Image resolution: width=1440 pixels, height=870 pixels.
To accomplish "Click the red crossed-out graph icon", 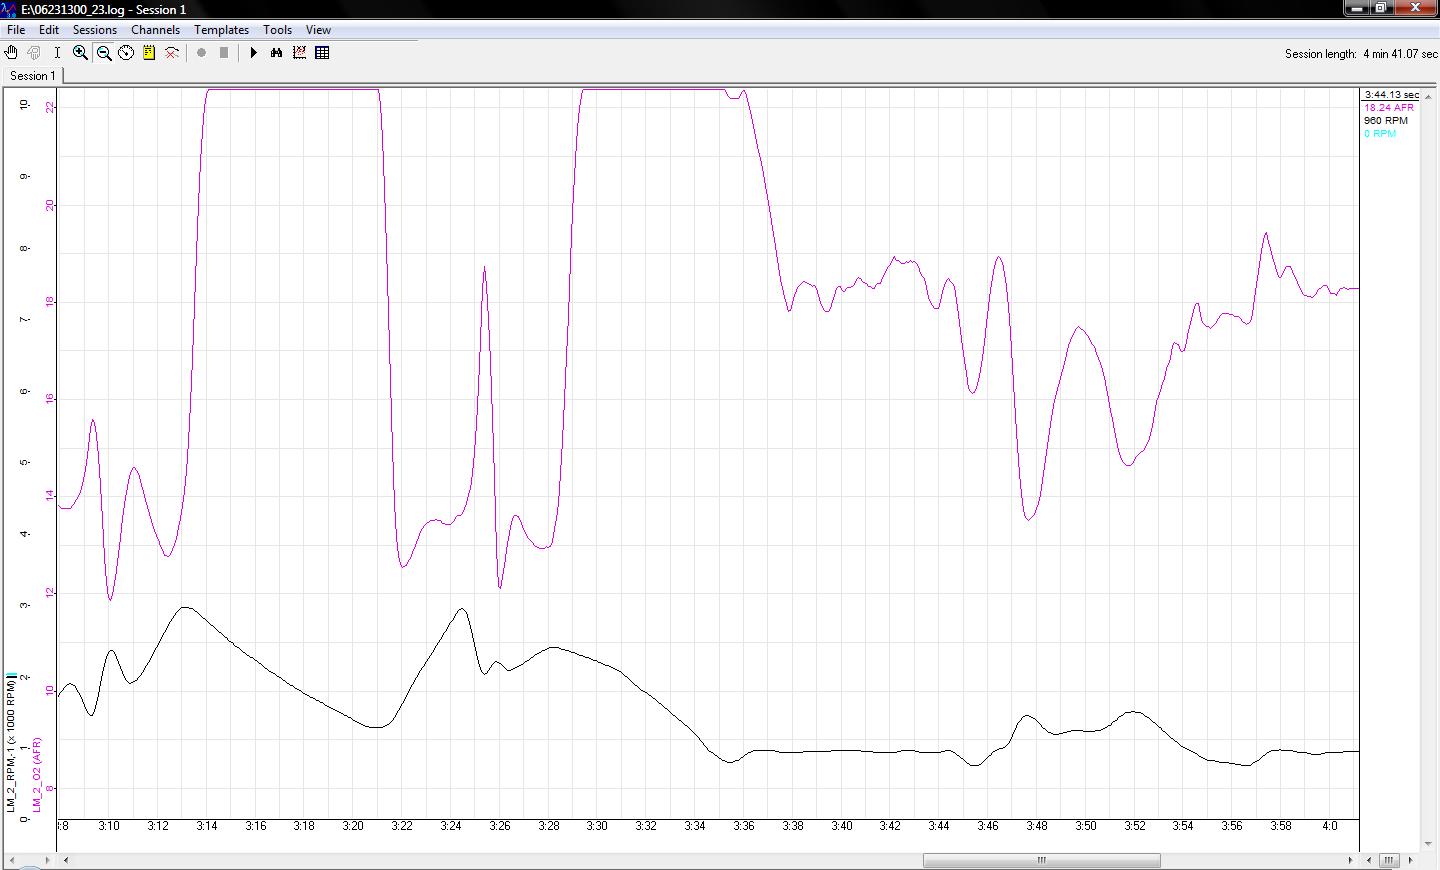I will pyautogui.click(x=172, y=53).
